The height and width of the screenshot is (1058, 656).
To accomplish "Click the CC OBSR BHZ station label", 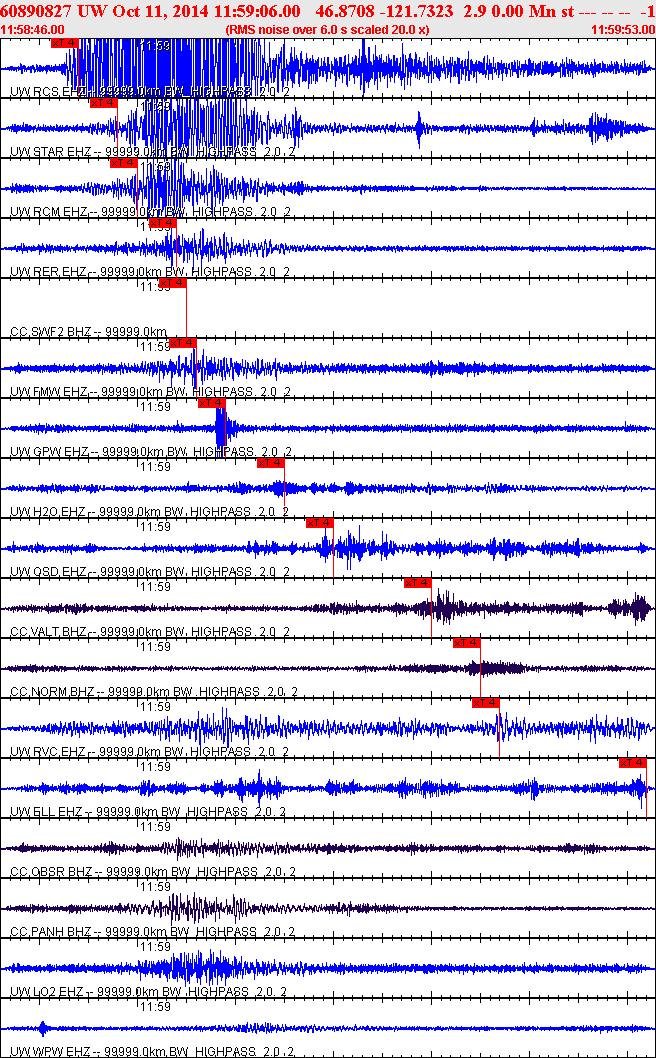I will (x=51, y=872).
